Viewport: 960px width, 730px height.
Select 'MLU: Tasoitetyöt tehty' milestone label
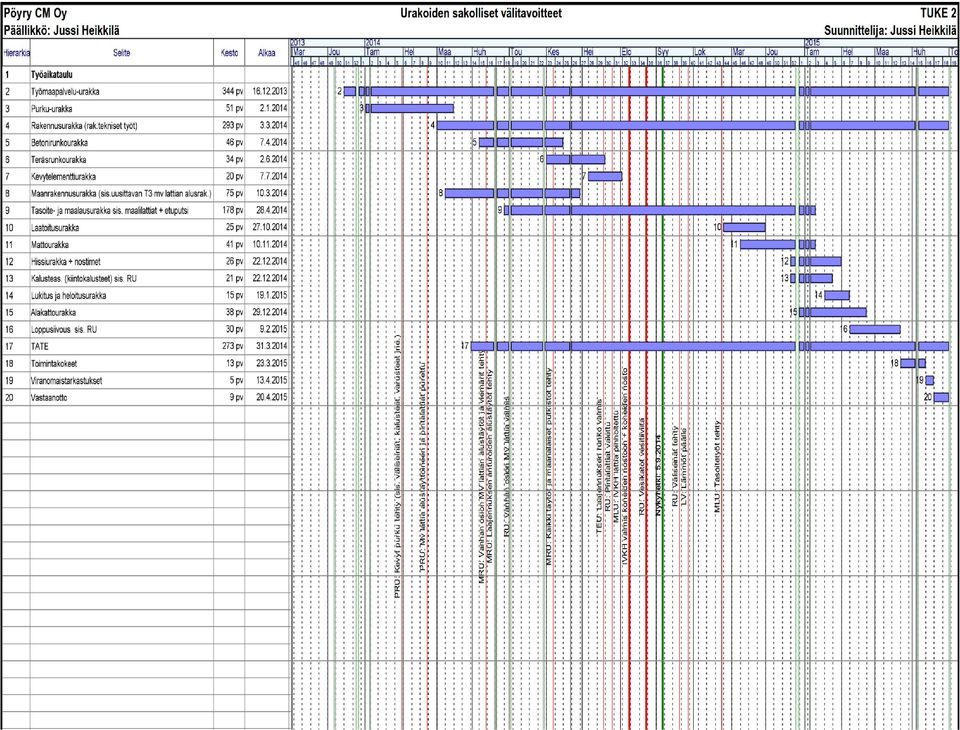coord(718,467)
